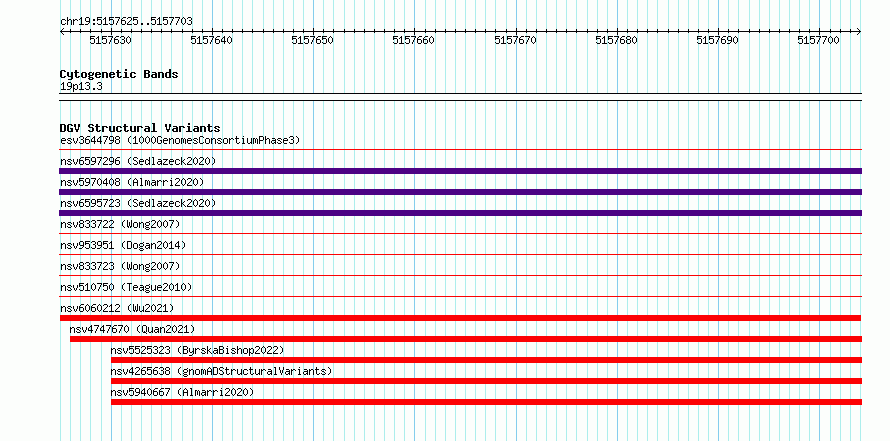Open nsv5940667 (Almarri2020) label
This screenshot has width=890, height=441.
click(x=182, y=392)
